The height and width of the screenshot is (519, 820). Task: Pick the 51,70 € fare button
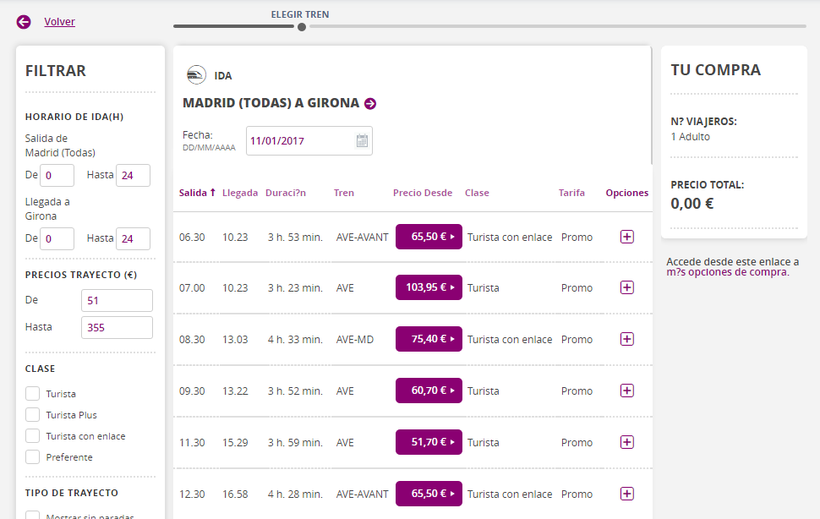pos(429,442)
